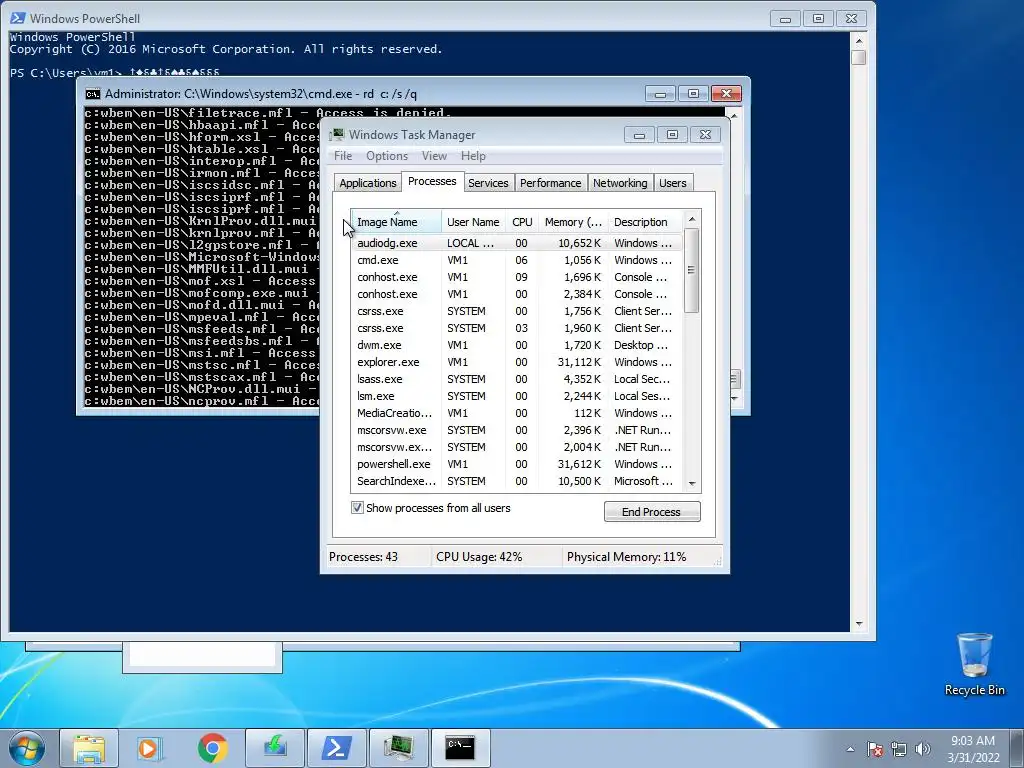
Task: Uncheck Show processes from all users
Action: point(357,507)
